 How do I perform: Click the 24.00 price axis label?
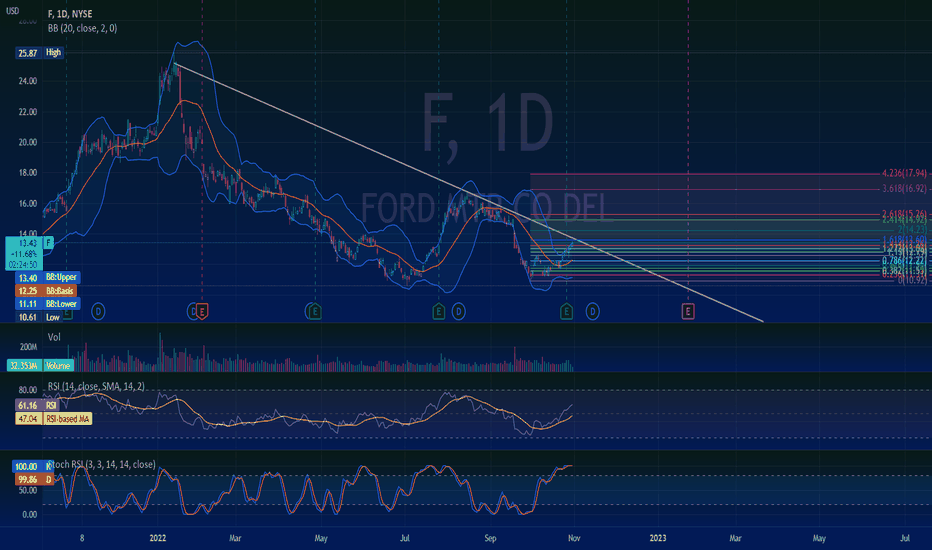point(27,81)
